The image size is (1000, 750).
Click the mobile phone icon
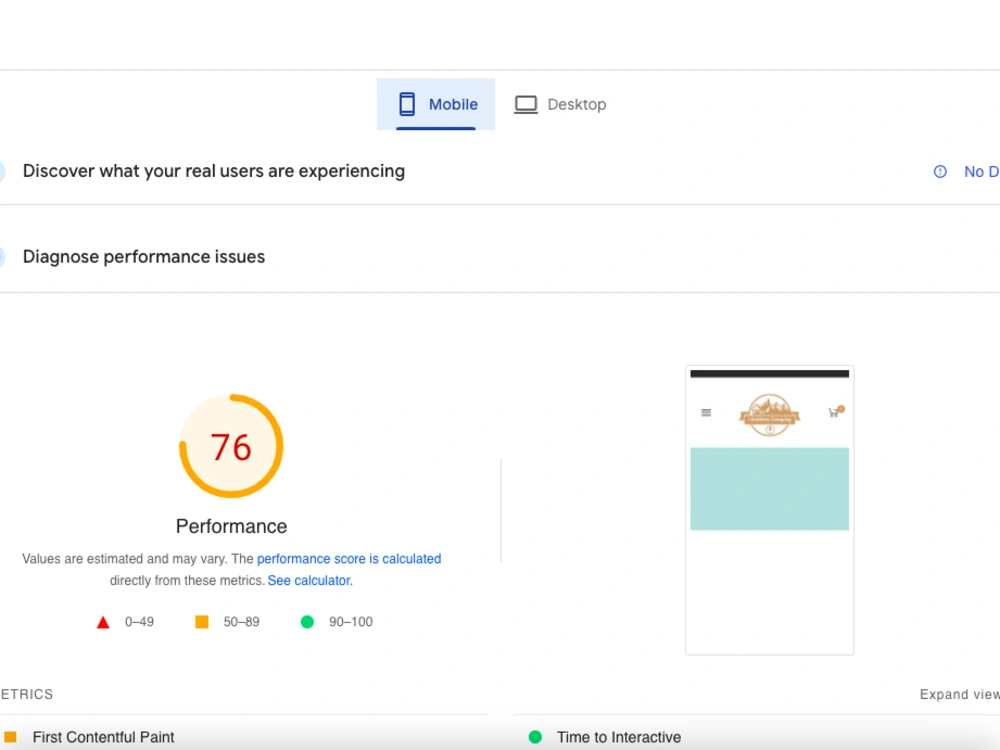tap(407, 104)
